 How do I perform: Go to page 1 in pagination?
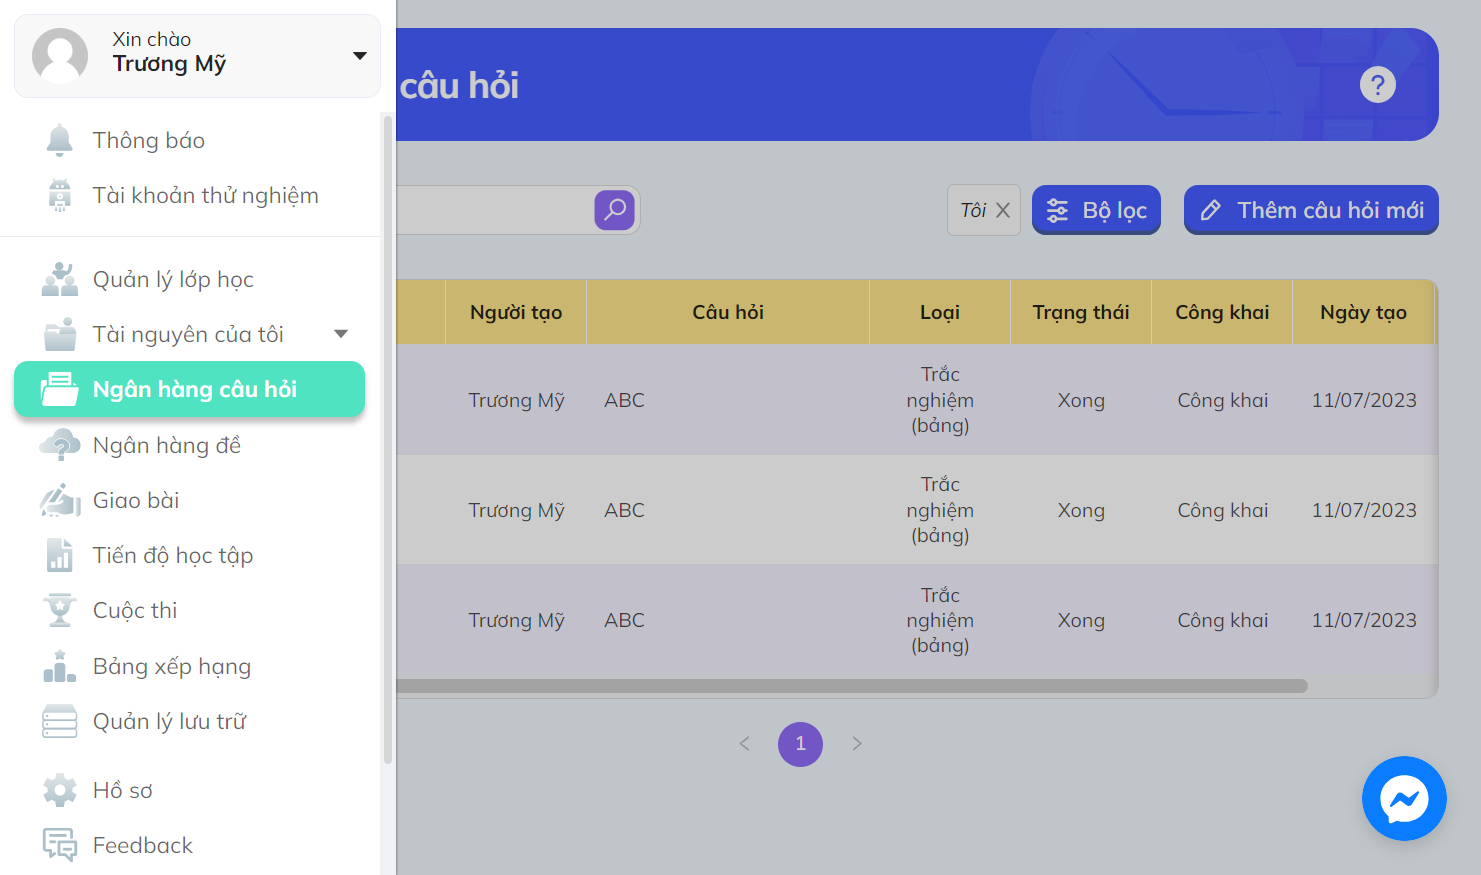(x=800, y=744)
